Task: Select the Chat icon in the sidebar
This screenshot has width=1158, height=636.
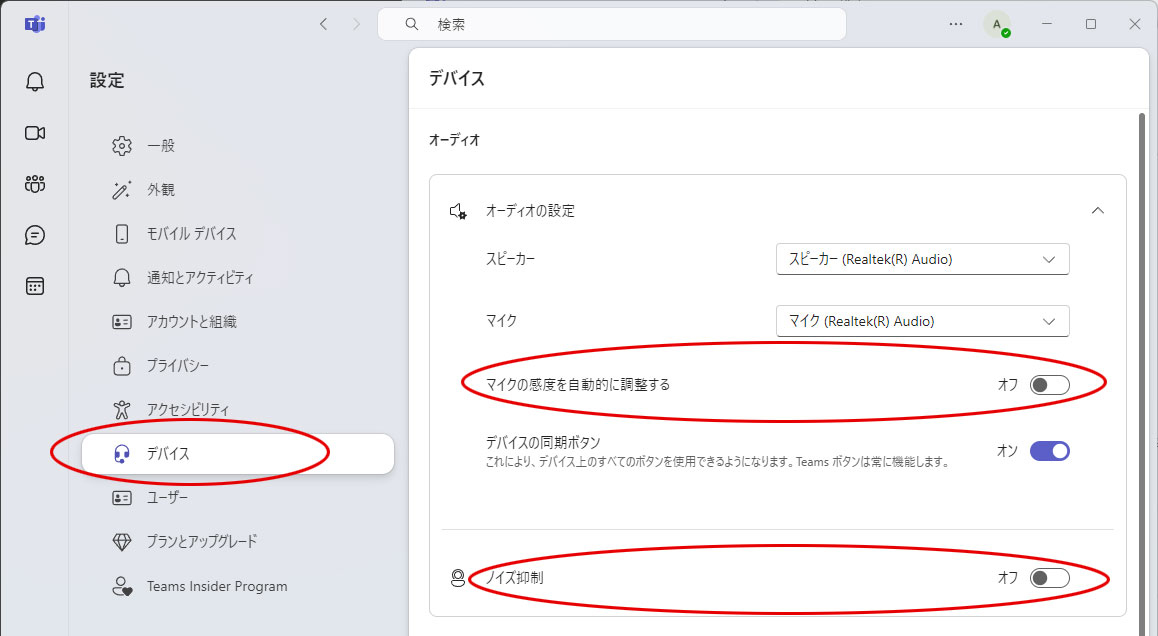Action: tap(34, 234)
